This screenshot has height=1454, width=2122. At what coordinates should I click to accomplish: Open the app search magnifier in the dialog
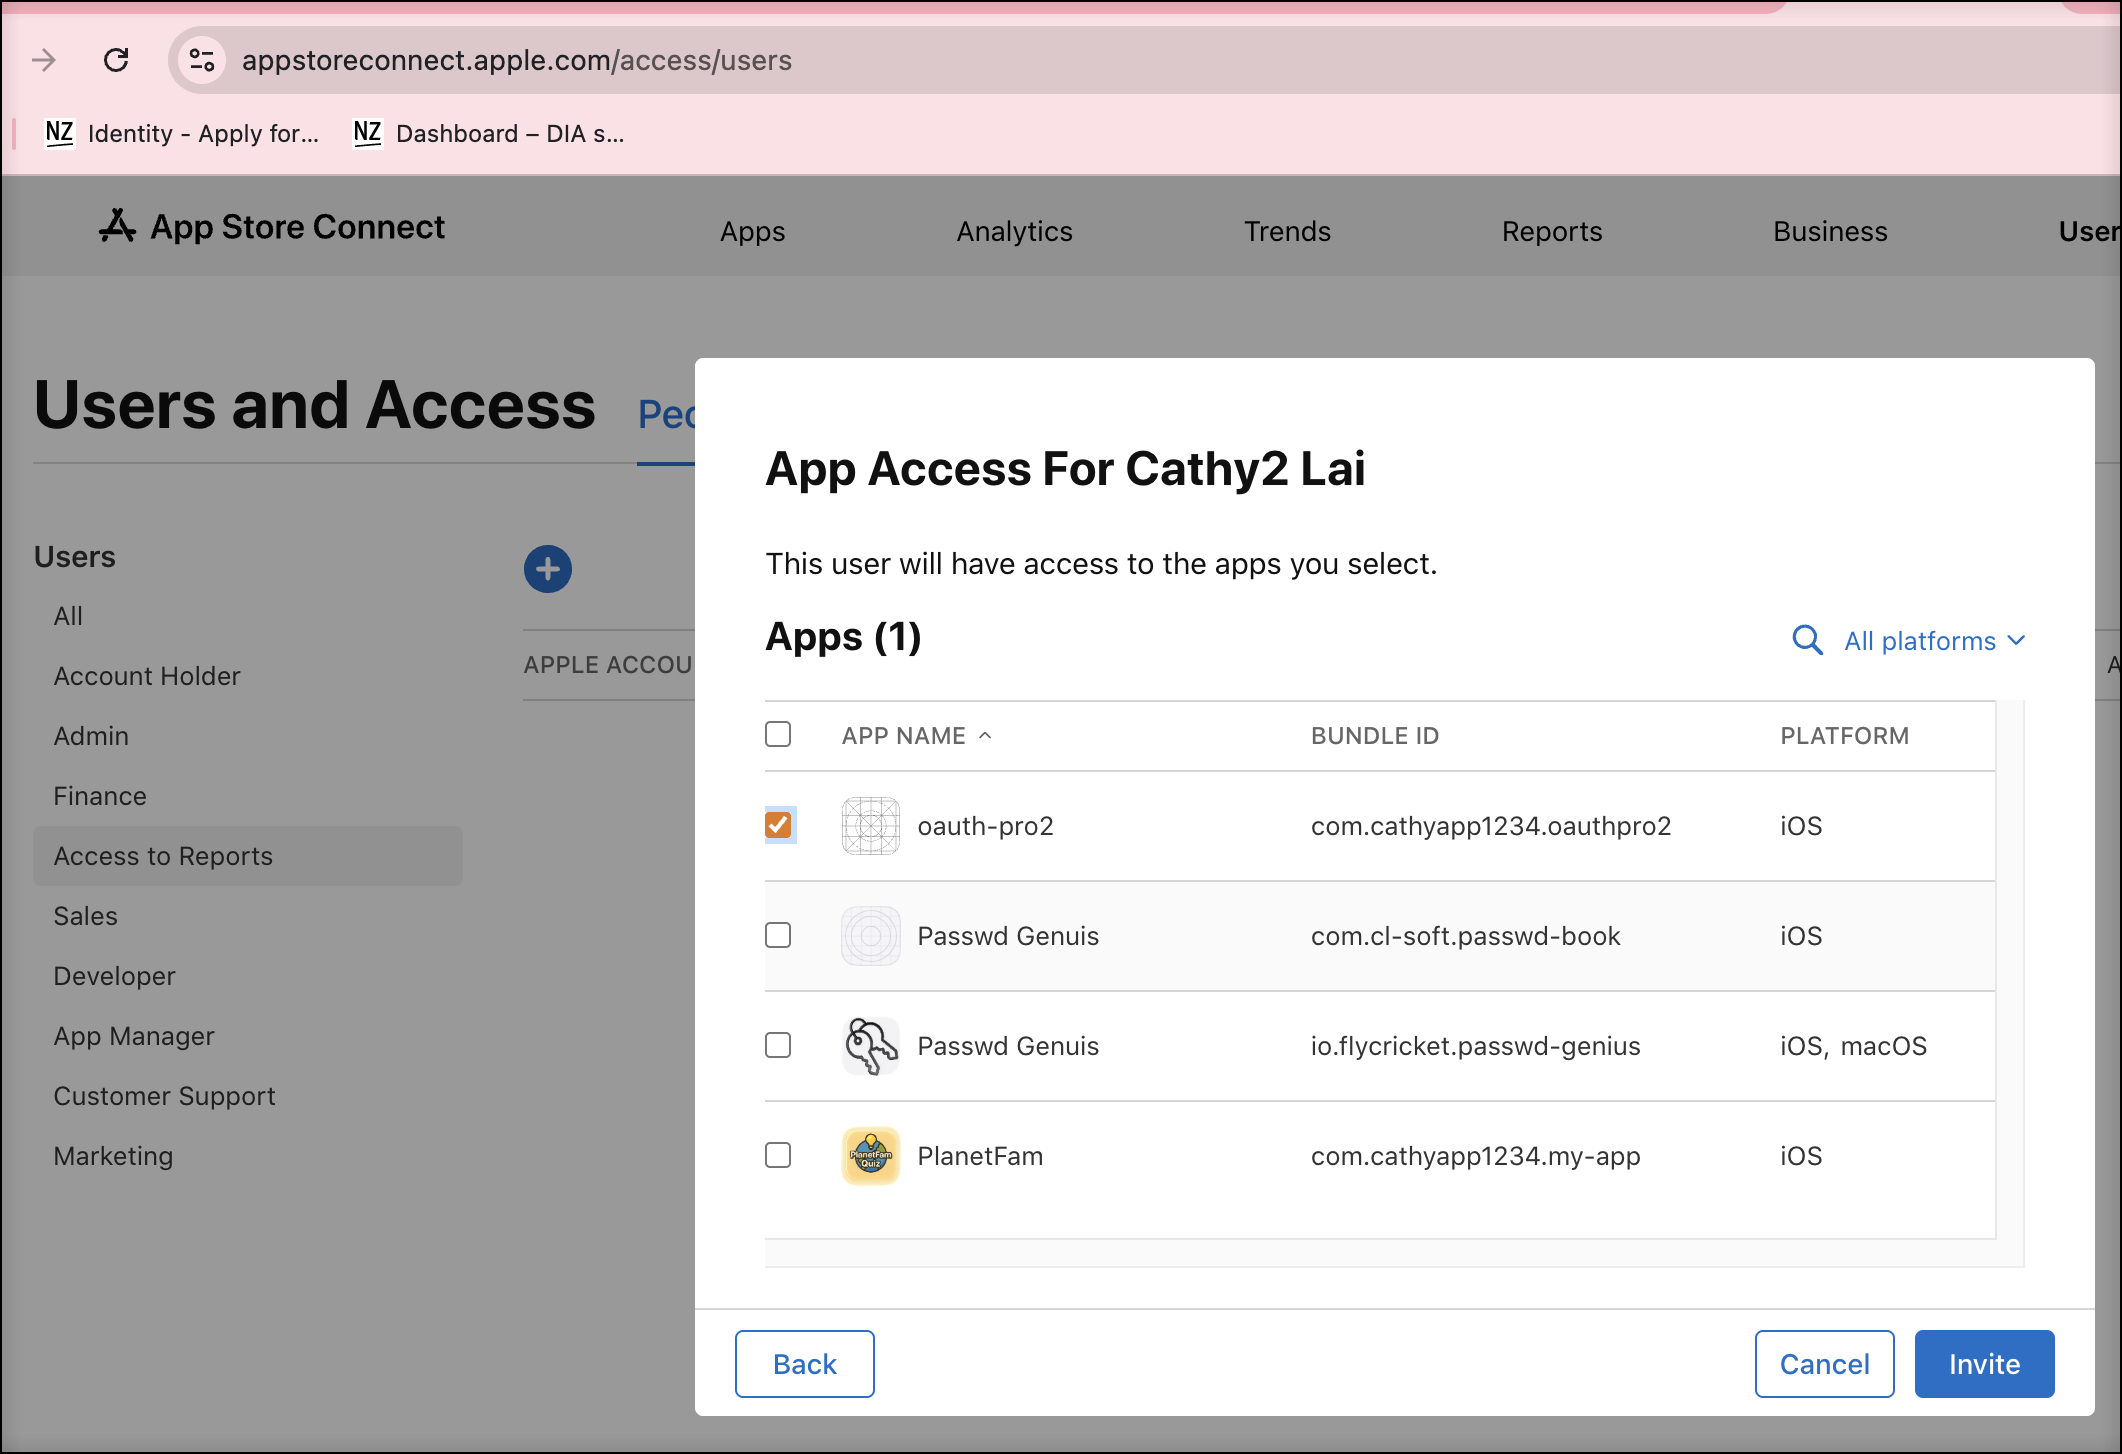coord(1807,640)
